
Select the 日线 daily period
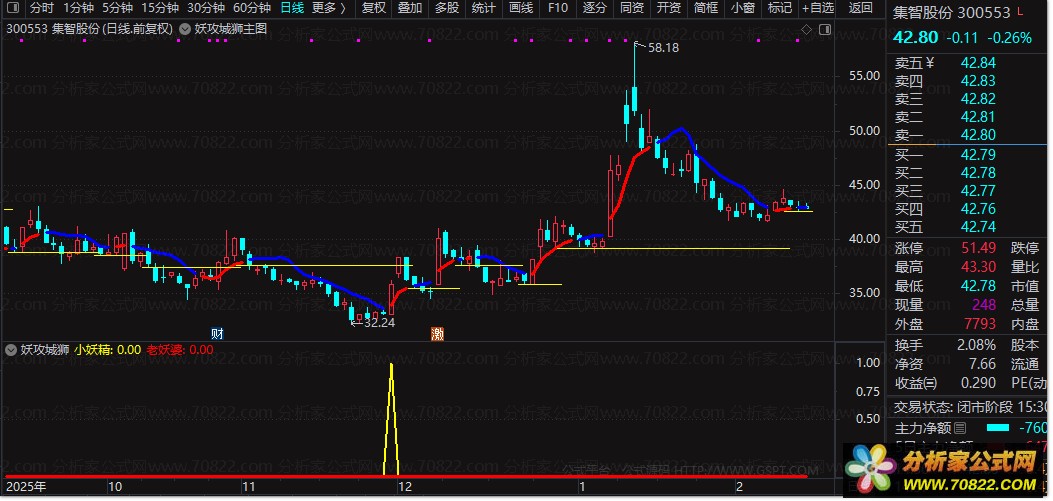click(292, 8)
